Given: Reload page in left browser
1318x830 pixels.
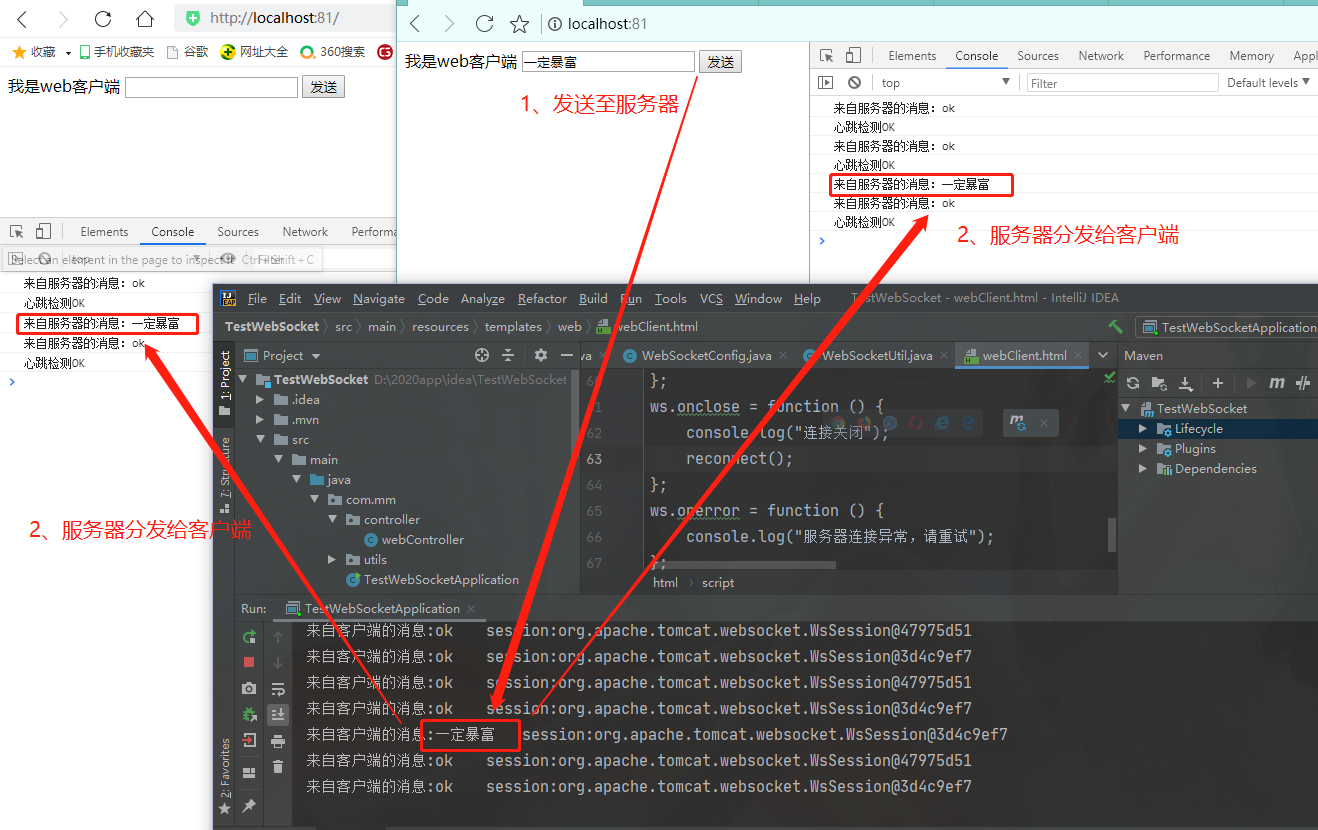Looking at the screenshot, I should coord(103,19).
